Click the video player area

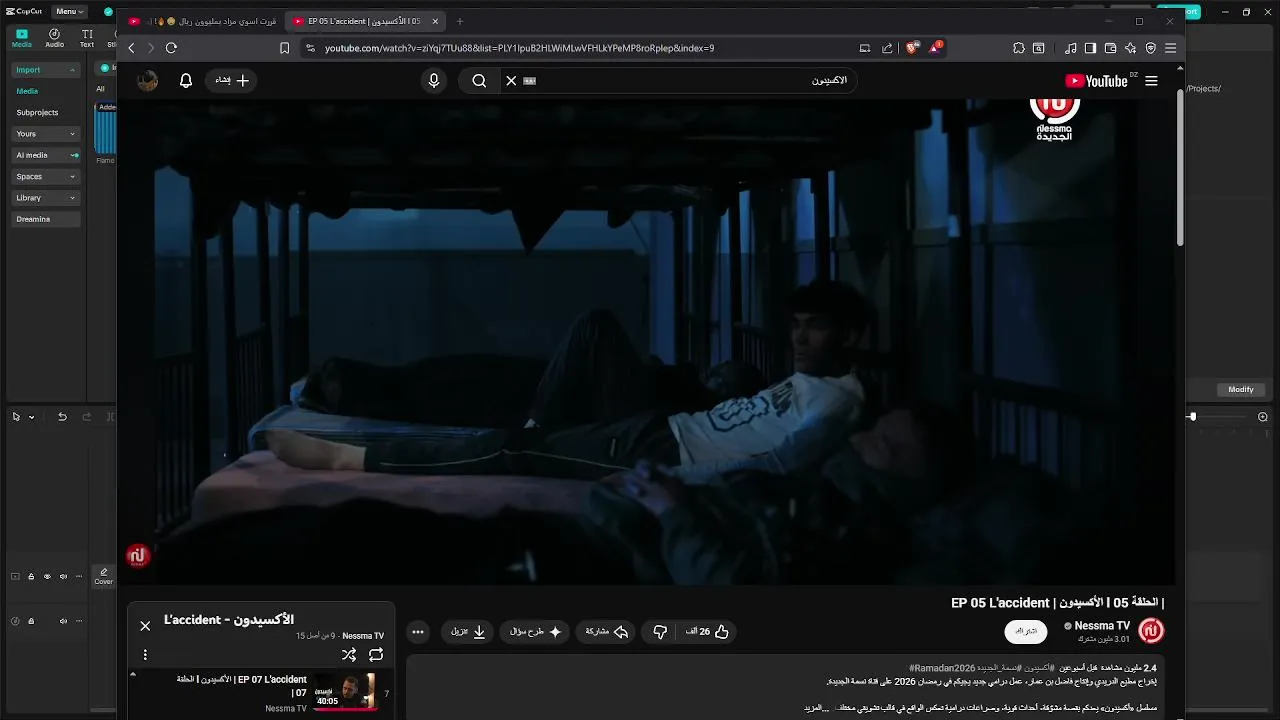[646, 341]
